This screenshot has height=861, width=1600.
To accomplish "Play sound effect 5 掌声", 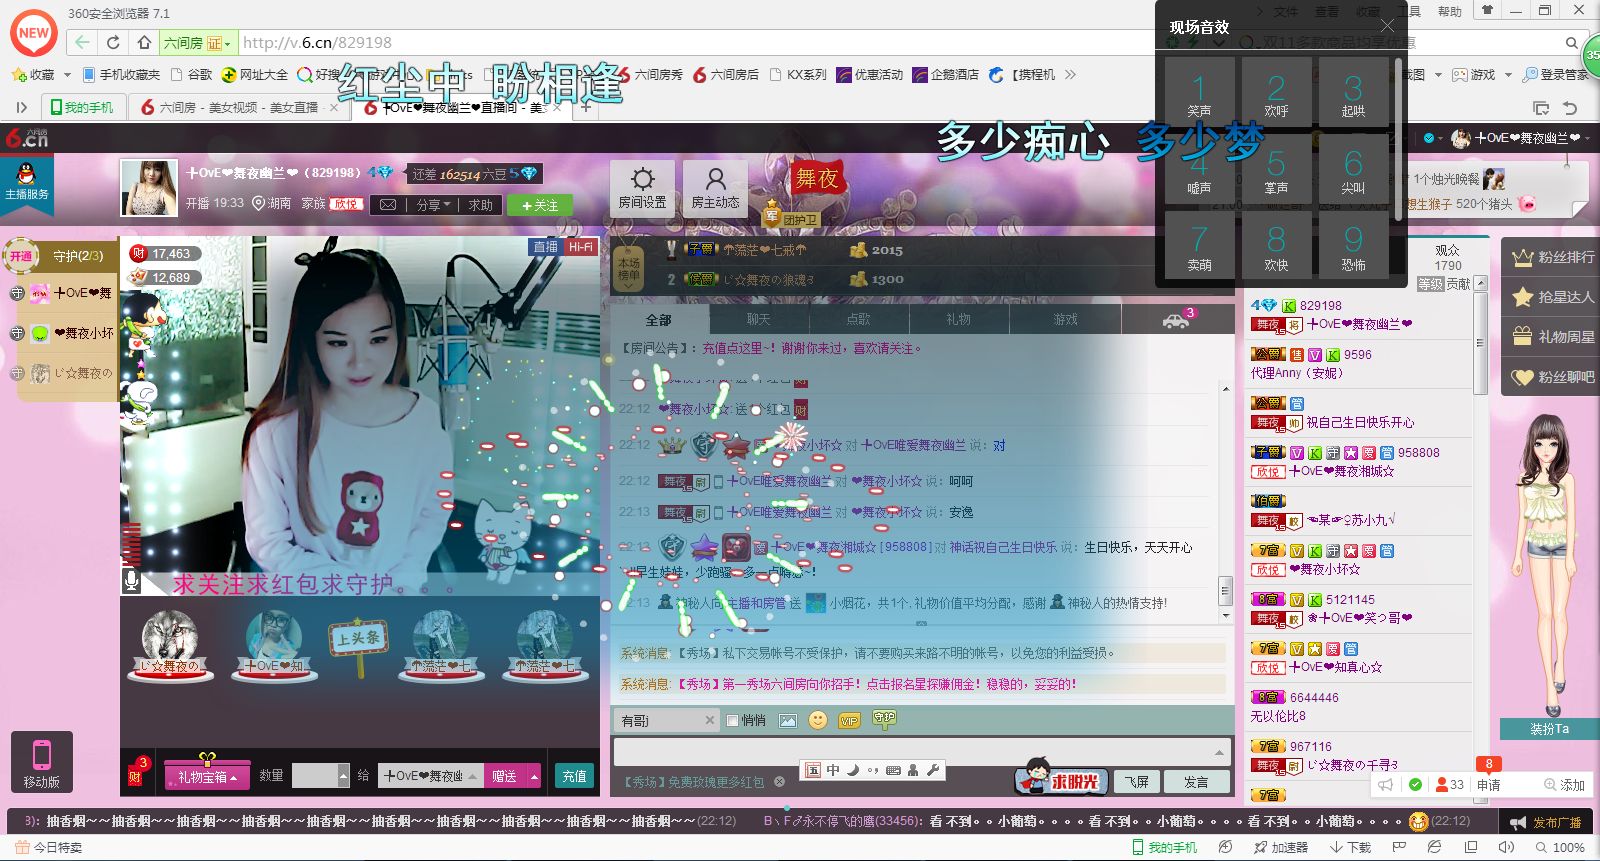I will coord(1276,170).
